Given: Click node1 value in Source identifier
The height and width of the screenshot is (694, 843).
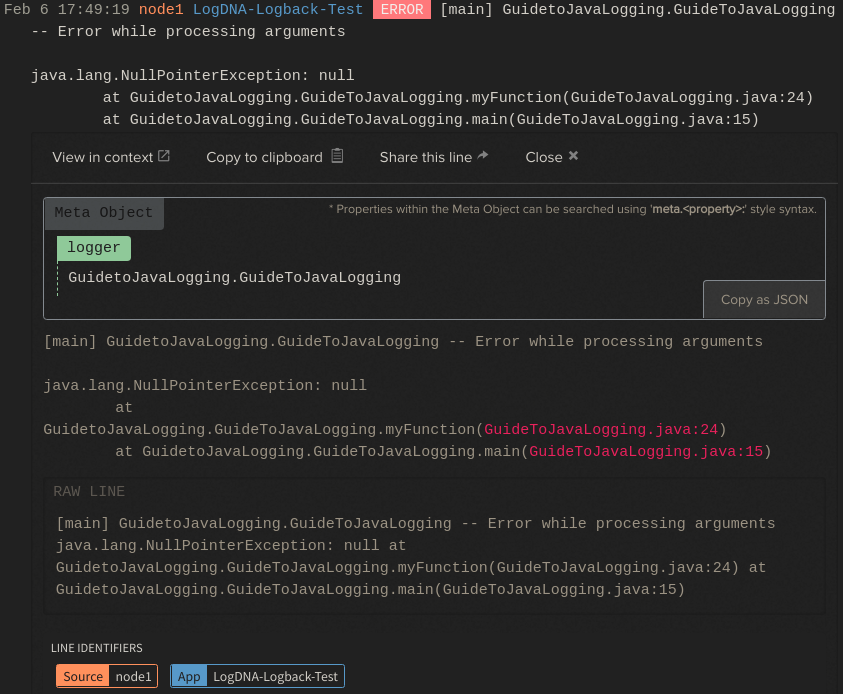Looking at the screenshot, I should (x=133, y=676).
